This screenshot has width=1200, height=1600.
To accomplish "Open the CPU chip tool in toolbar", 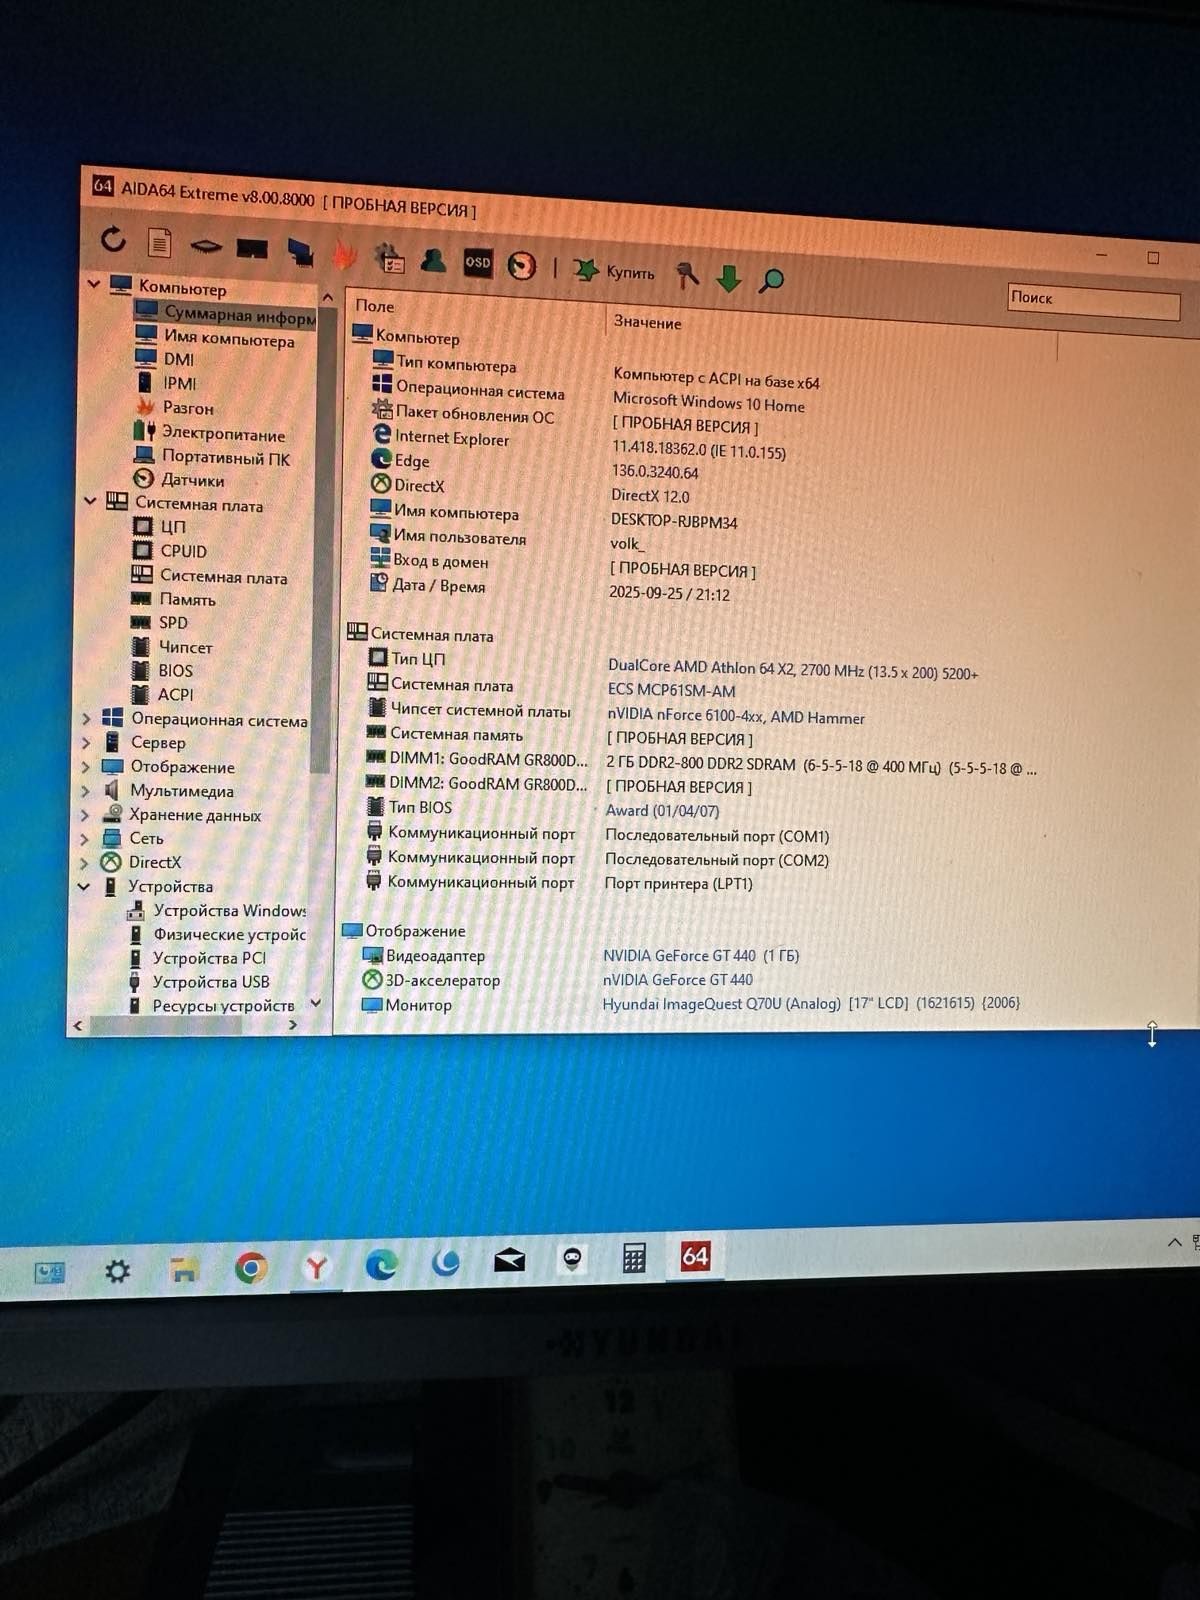I will click(x=206, y=246).
